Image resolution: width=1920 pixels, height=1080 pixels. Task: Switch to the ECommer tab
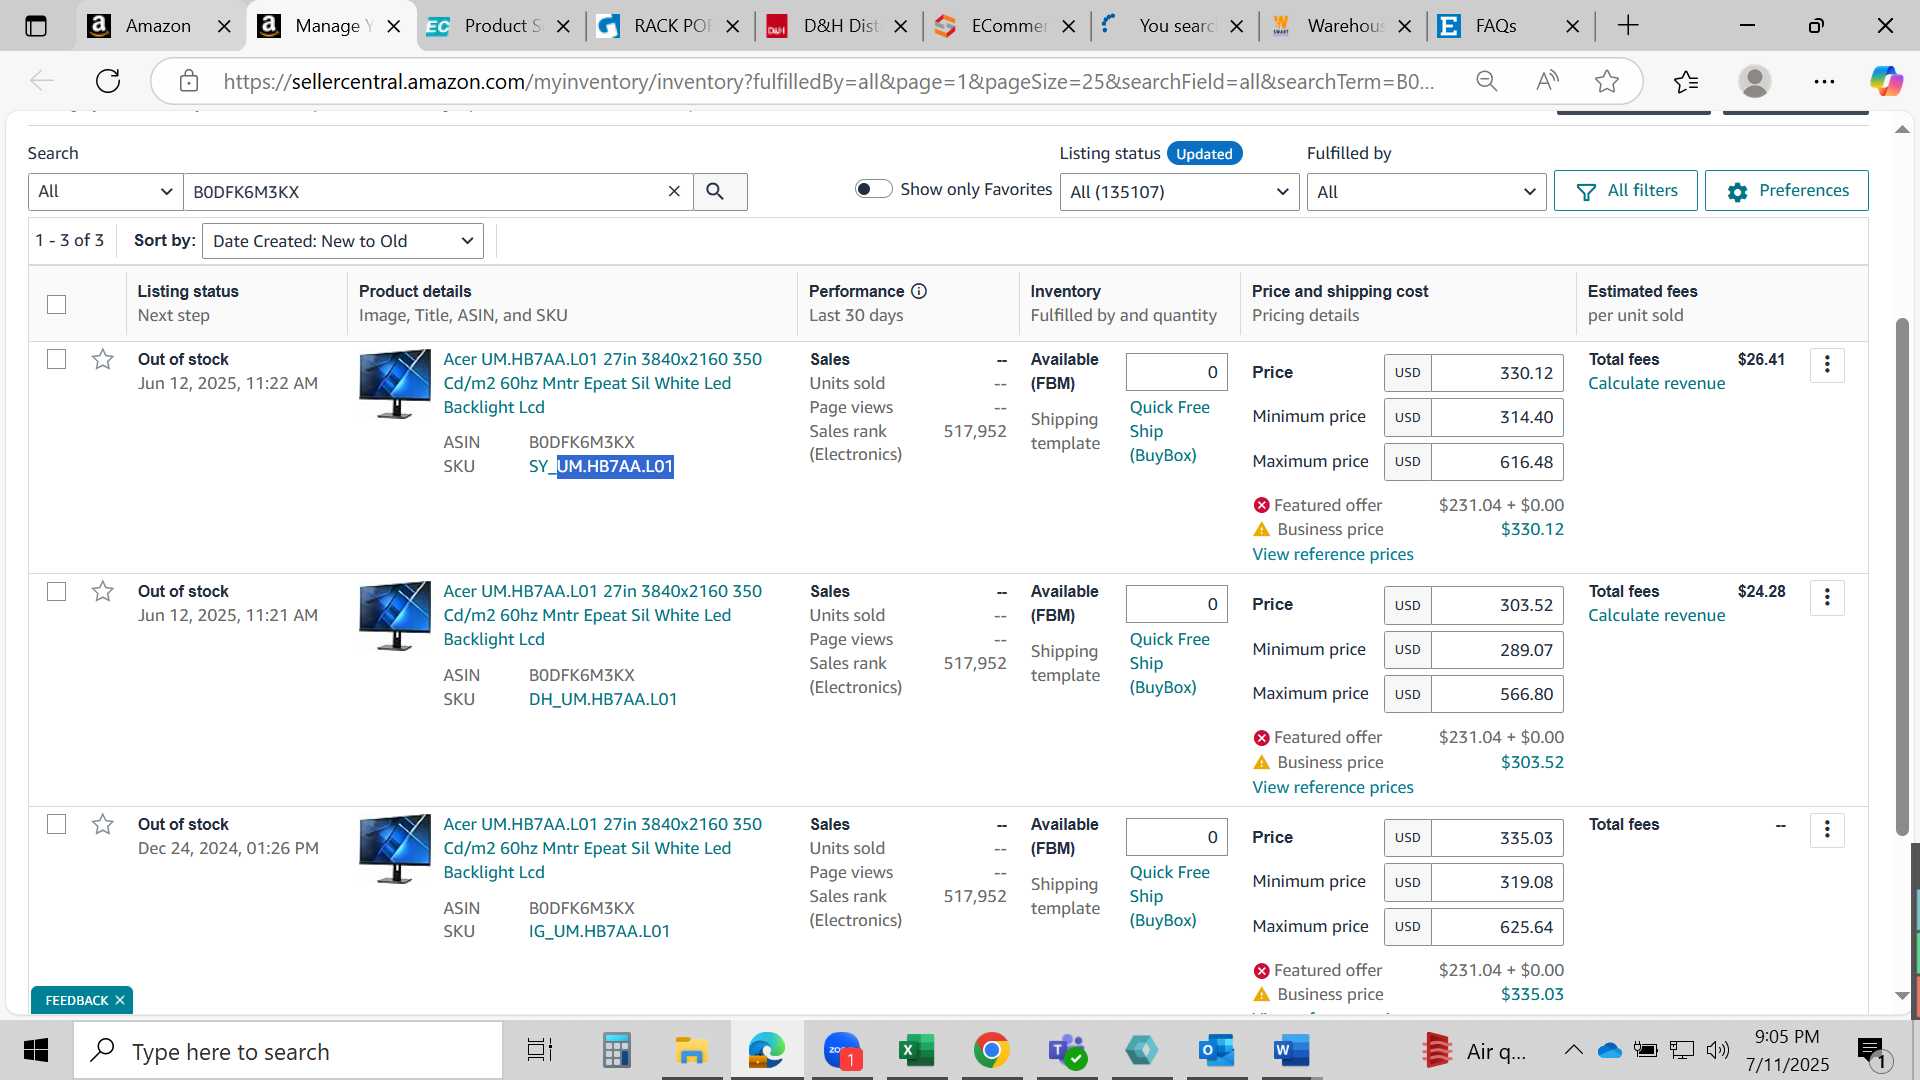click(x=1006, y=26)
